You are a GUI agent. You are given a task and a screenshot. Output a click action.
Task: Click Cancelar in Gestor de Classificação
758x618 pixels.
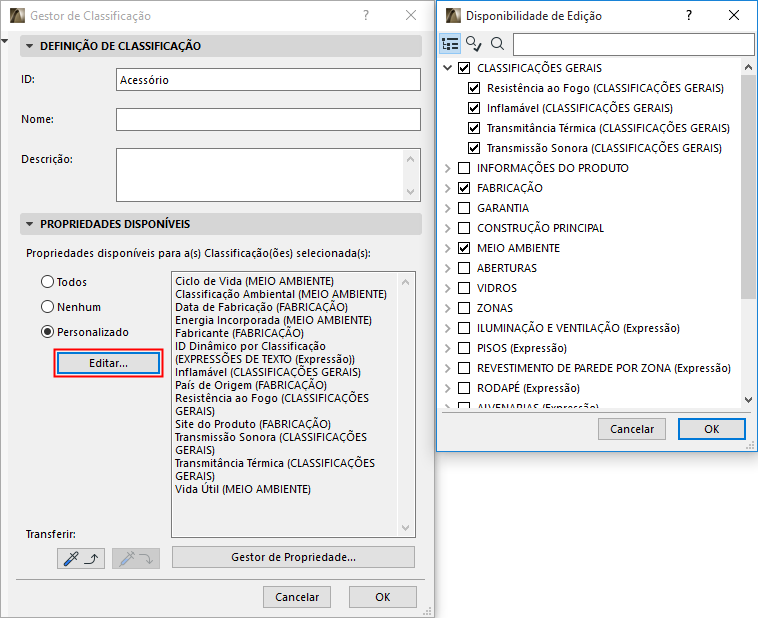[x=297, y=597]
